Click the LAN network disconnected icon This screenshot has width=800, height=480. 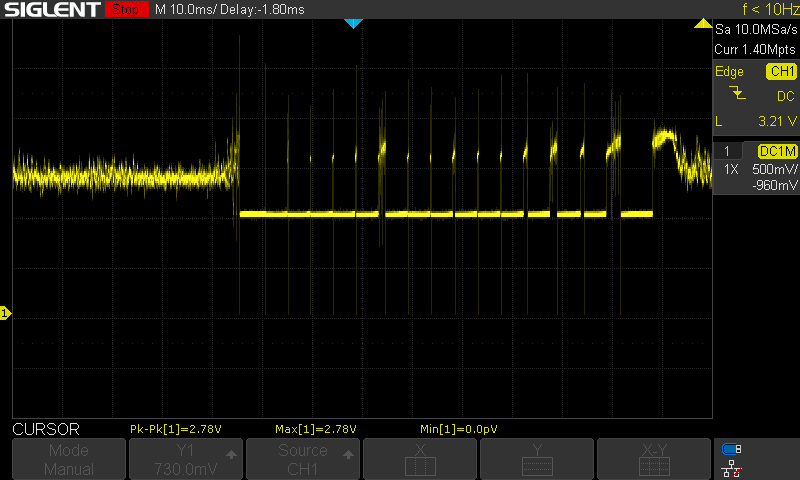[731, 468]
